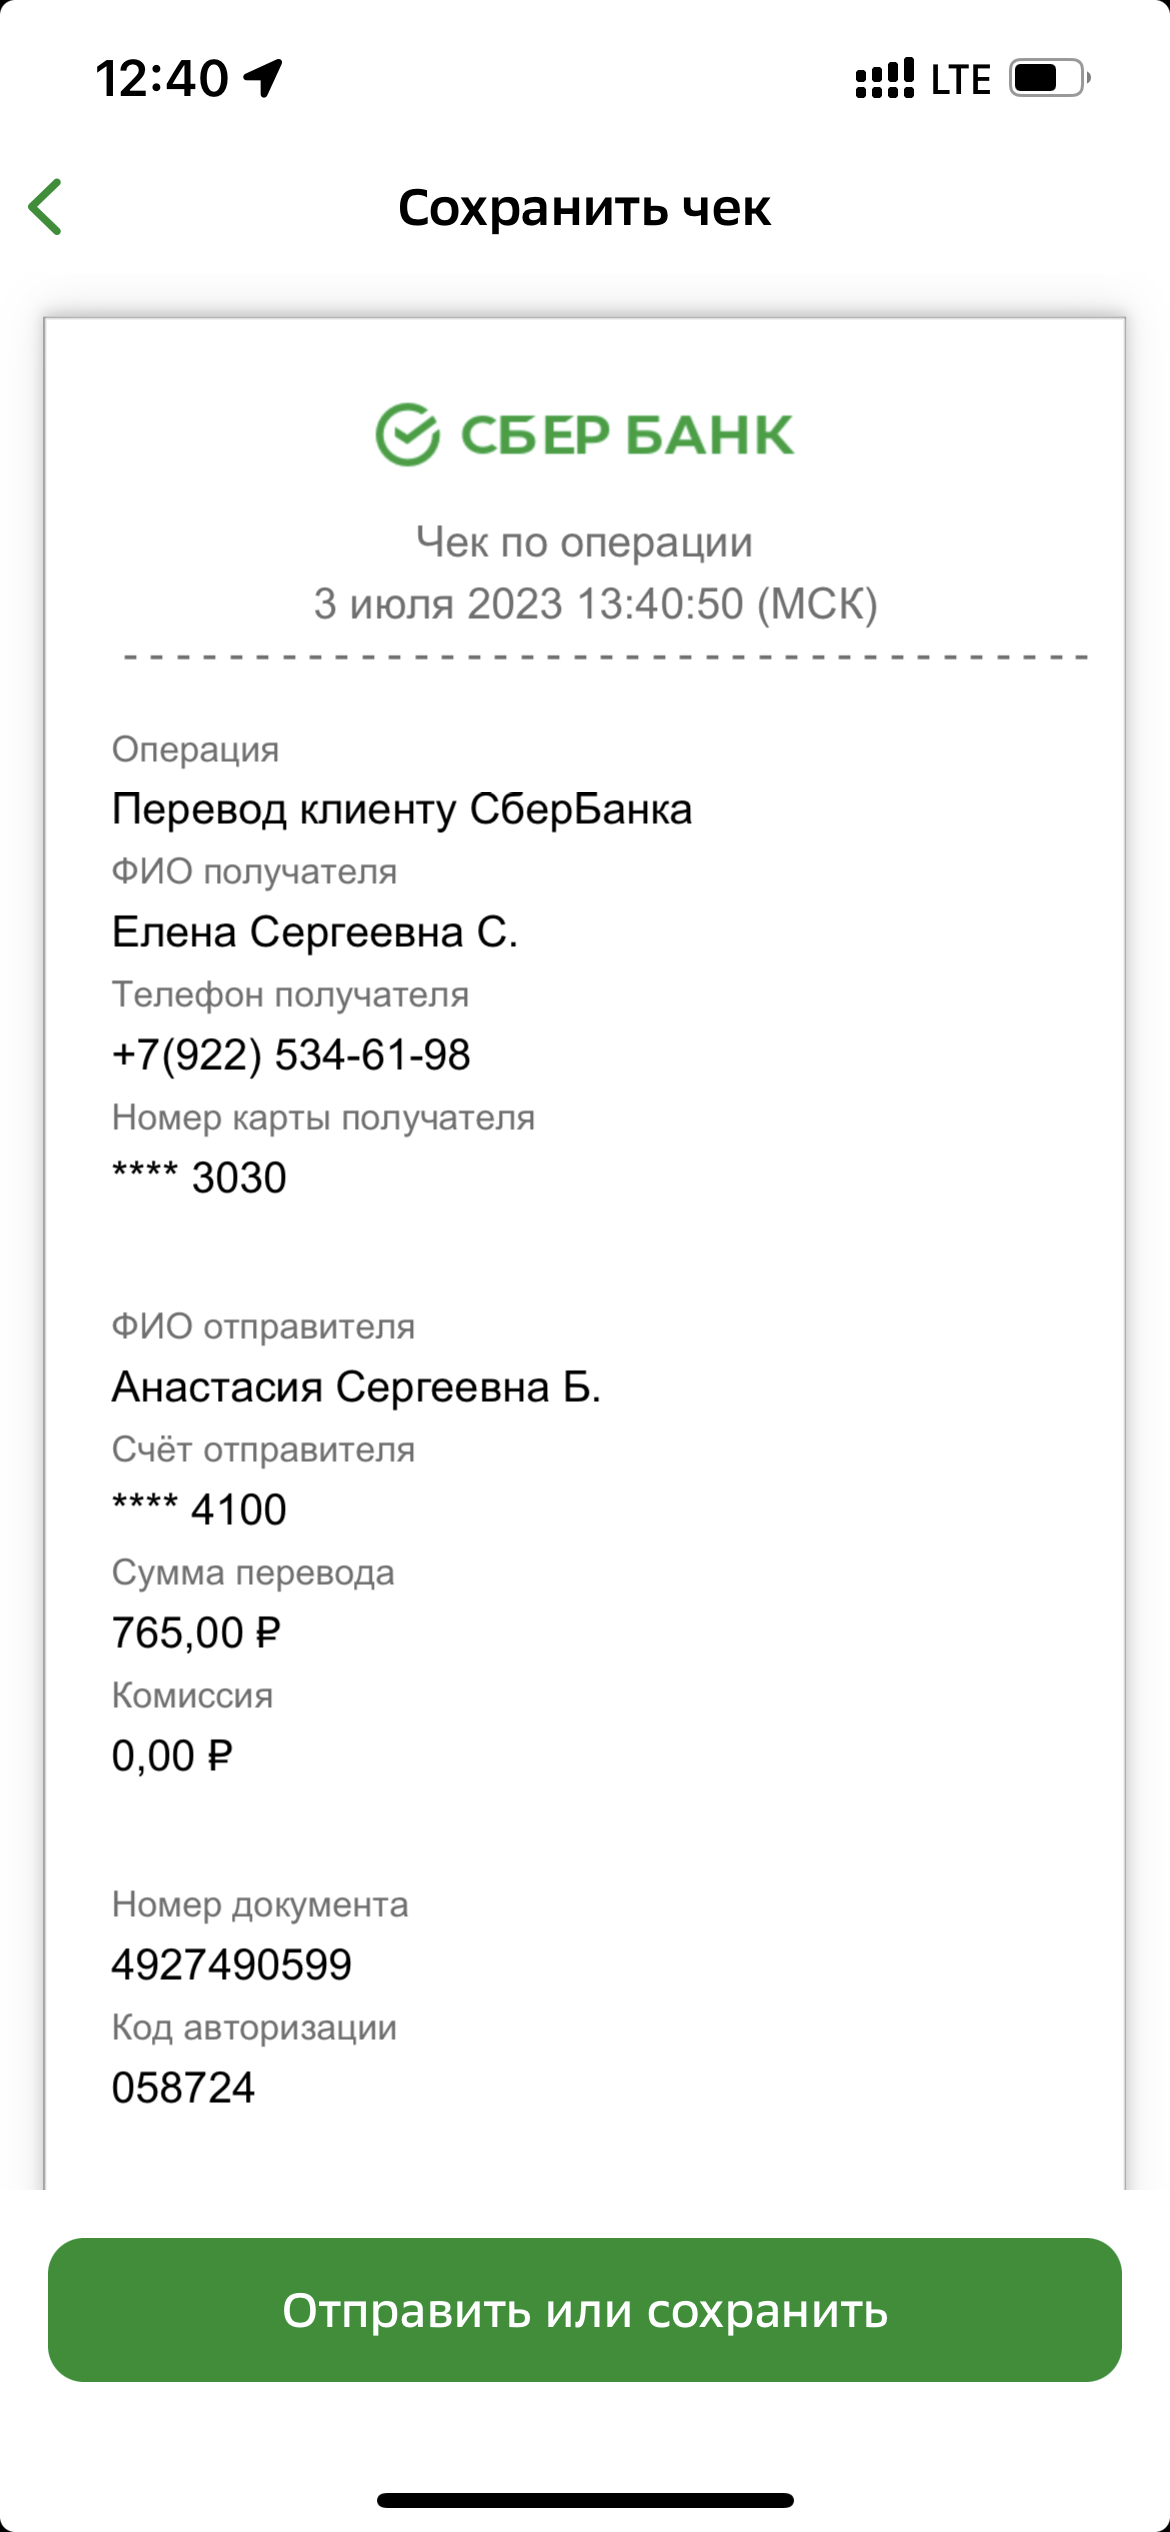Tap the transfer amount 765,00 ₽
Screen dimensions: 1170x2532
pos(196,1633)
